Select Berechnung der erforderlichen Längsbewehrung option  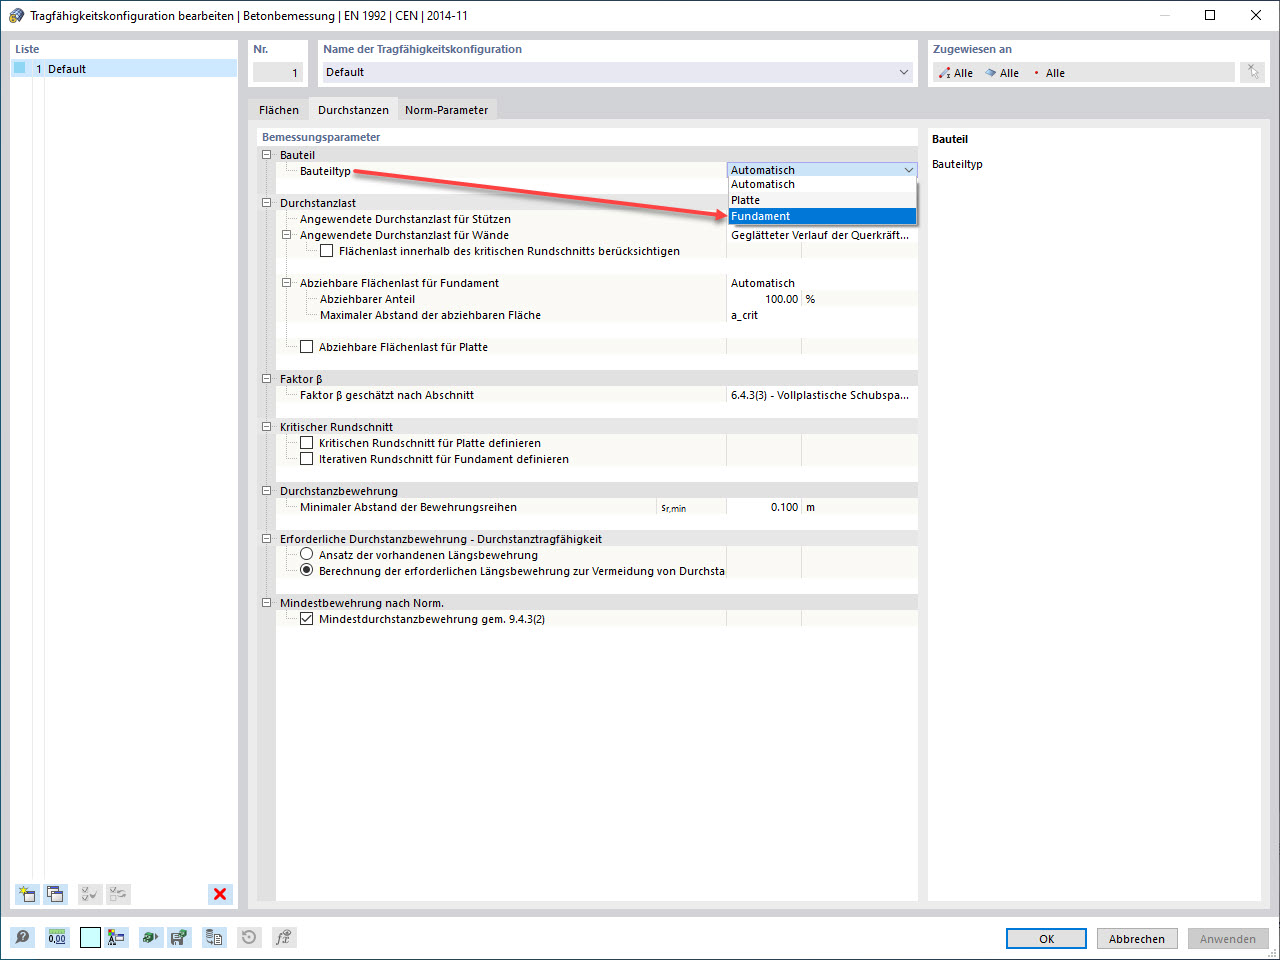point(307,570)
